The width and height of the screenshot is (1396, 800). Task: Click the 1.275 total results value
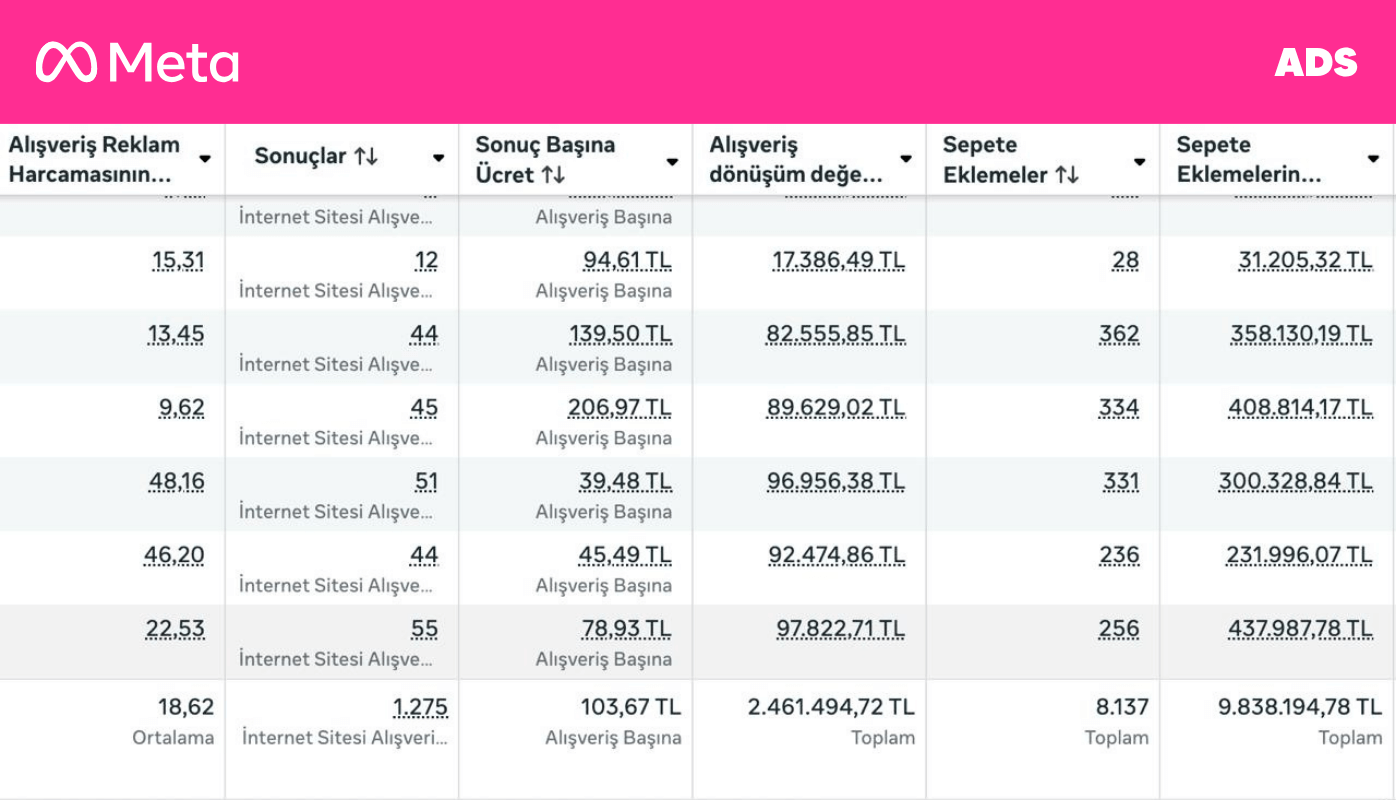pyautogui.click(x=420, y=708)
